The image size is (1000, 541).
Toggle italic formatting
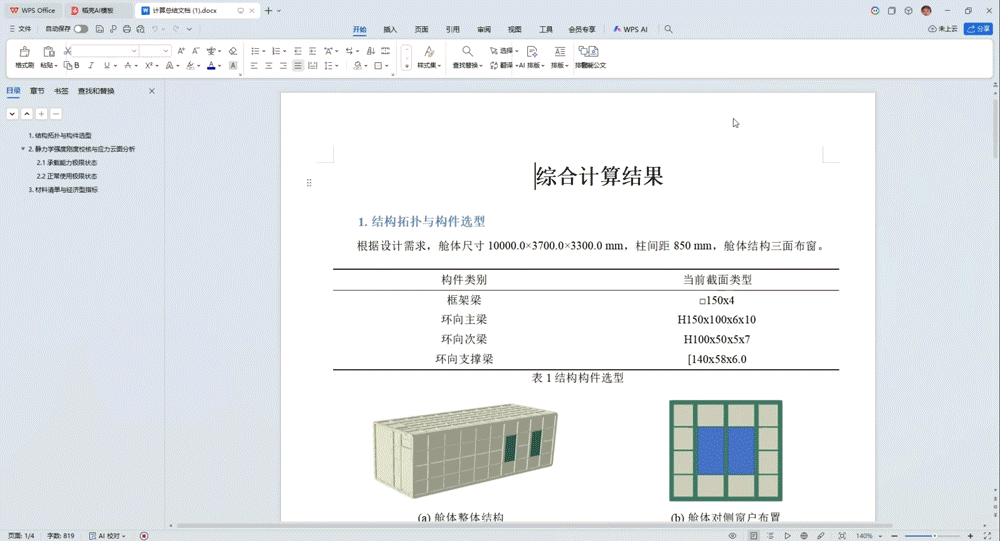point(91,65)
